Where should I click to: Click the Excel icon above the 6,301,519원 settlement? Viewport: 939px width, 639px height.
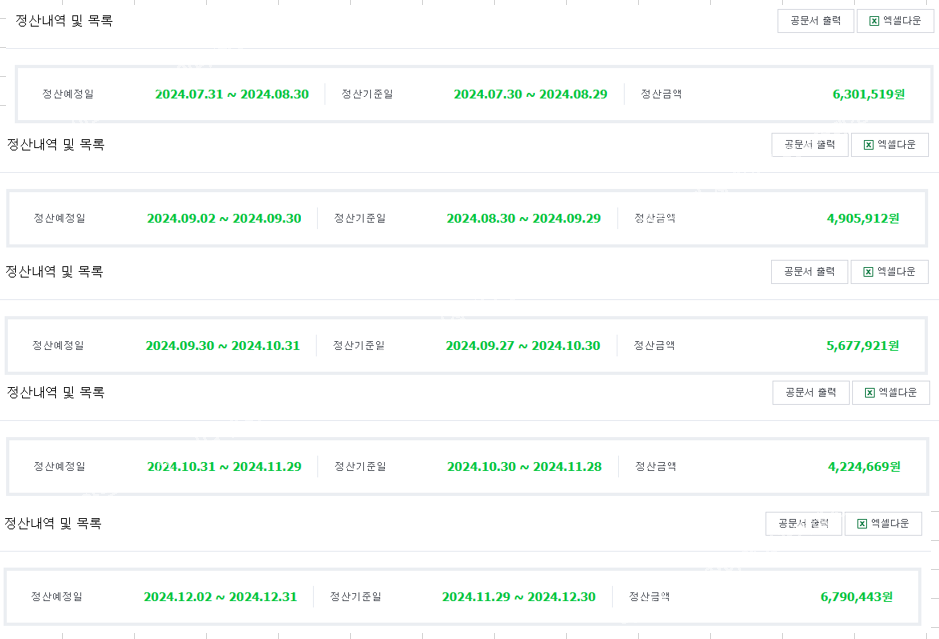pyautogui.click(x=874, y=21)
